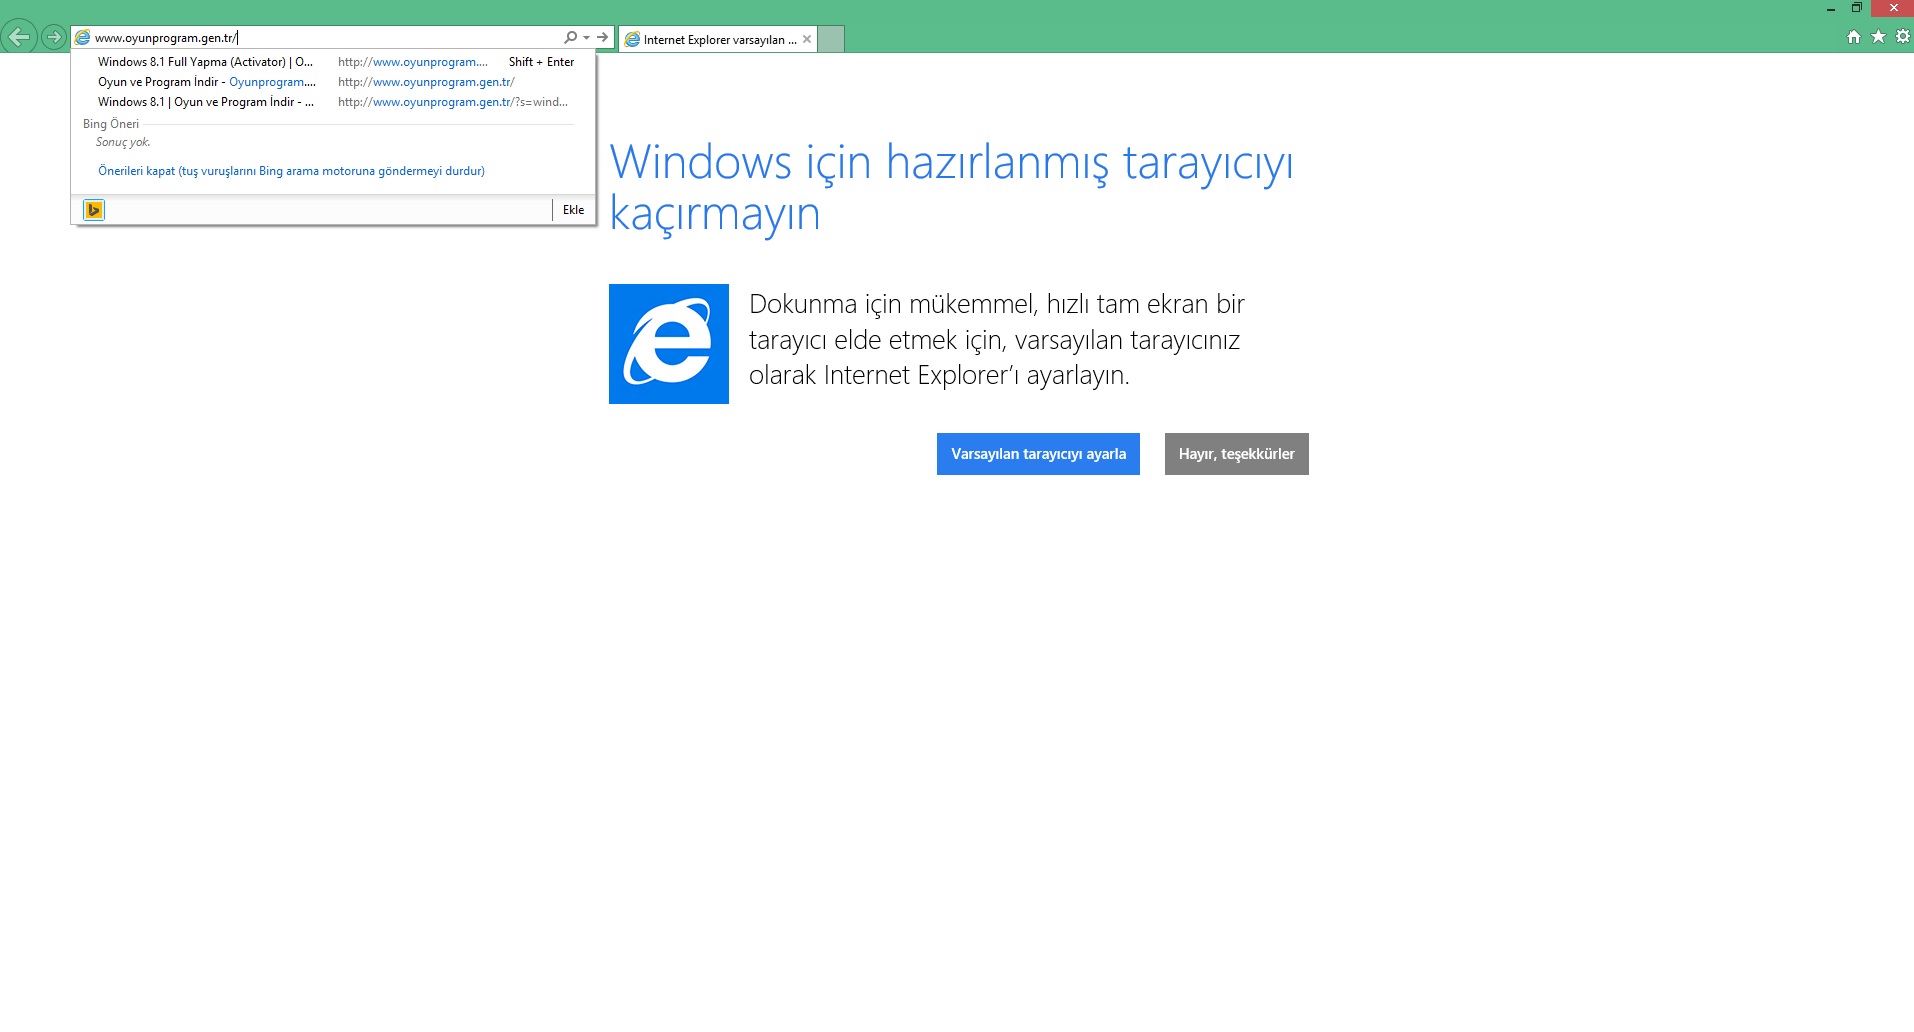Click the Internet Explorer logo tile
This screenshot has width=1914, height=1032.
click(x=669, y=344)
